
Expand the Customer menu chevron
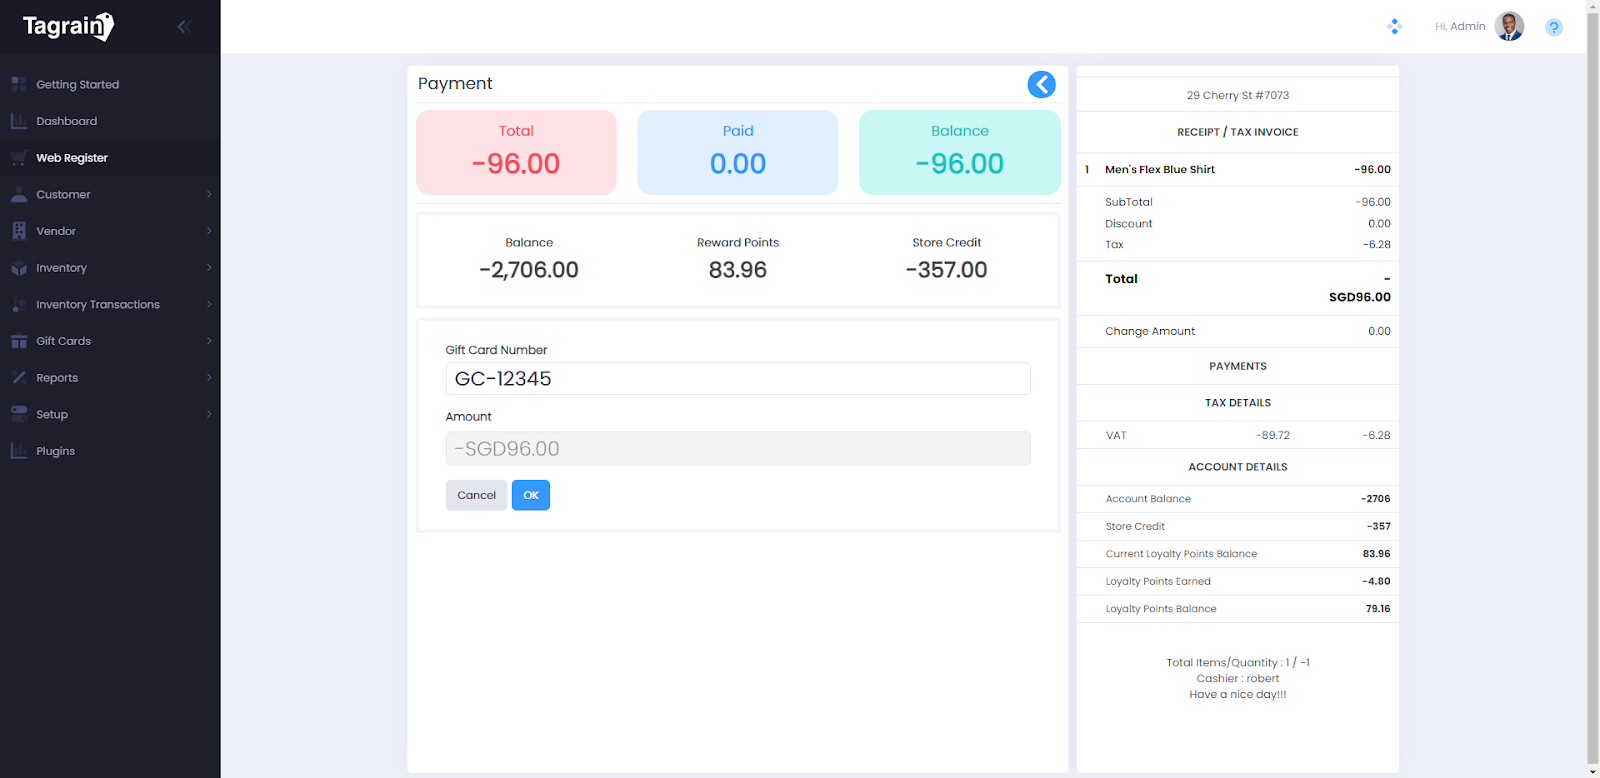pyautogui.click(x=209, y=194)
